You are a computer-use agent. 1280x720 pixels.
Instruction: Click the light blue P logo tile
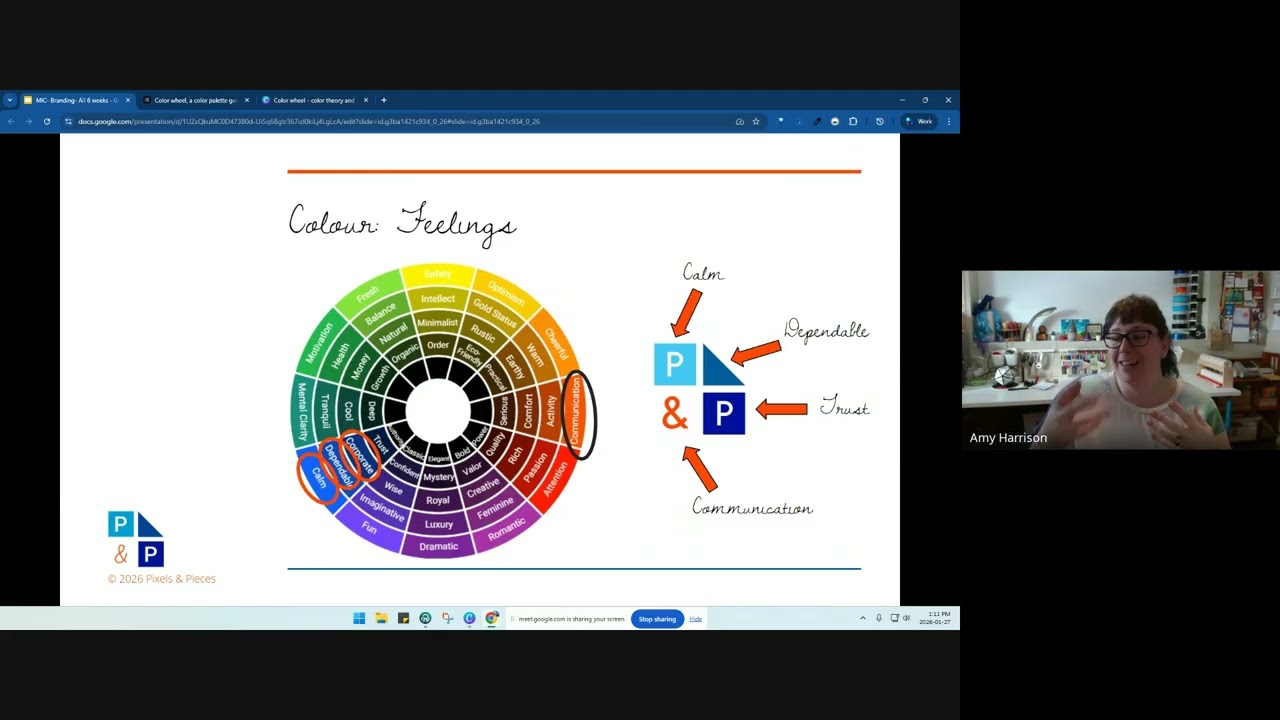point(674,364)
